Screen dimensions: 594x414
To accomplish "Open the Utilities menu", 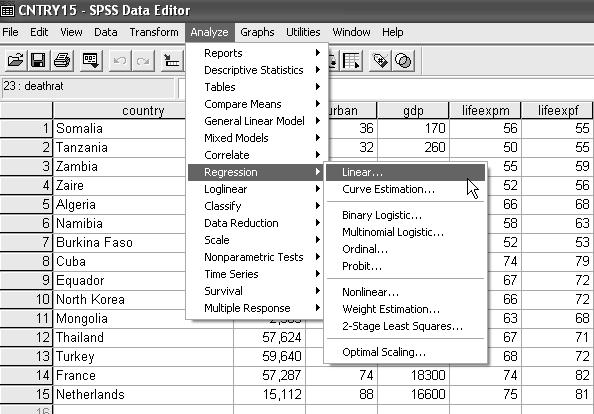I will 303,32.
